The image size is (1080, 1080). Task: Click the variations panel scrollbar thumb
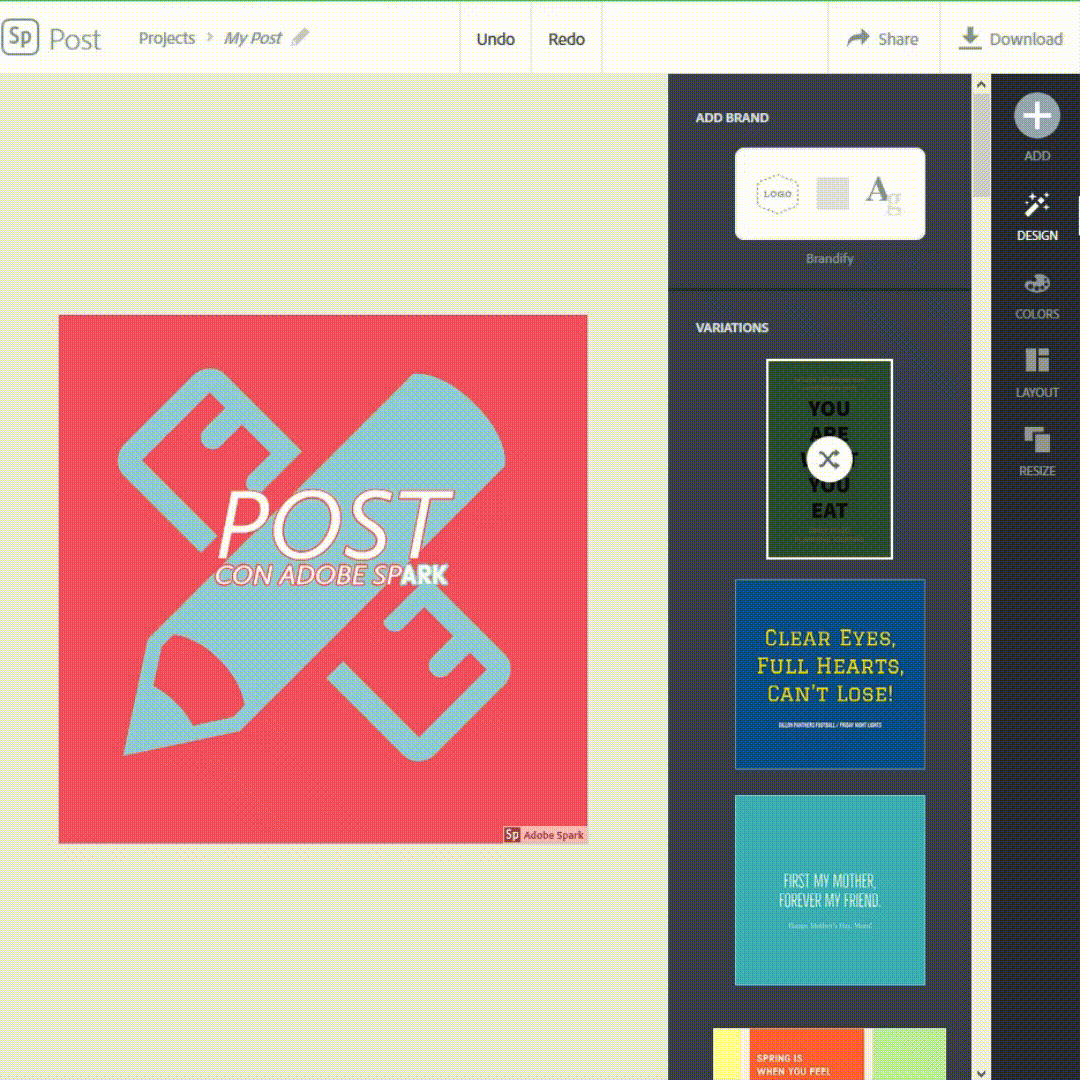point(981,145)
